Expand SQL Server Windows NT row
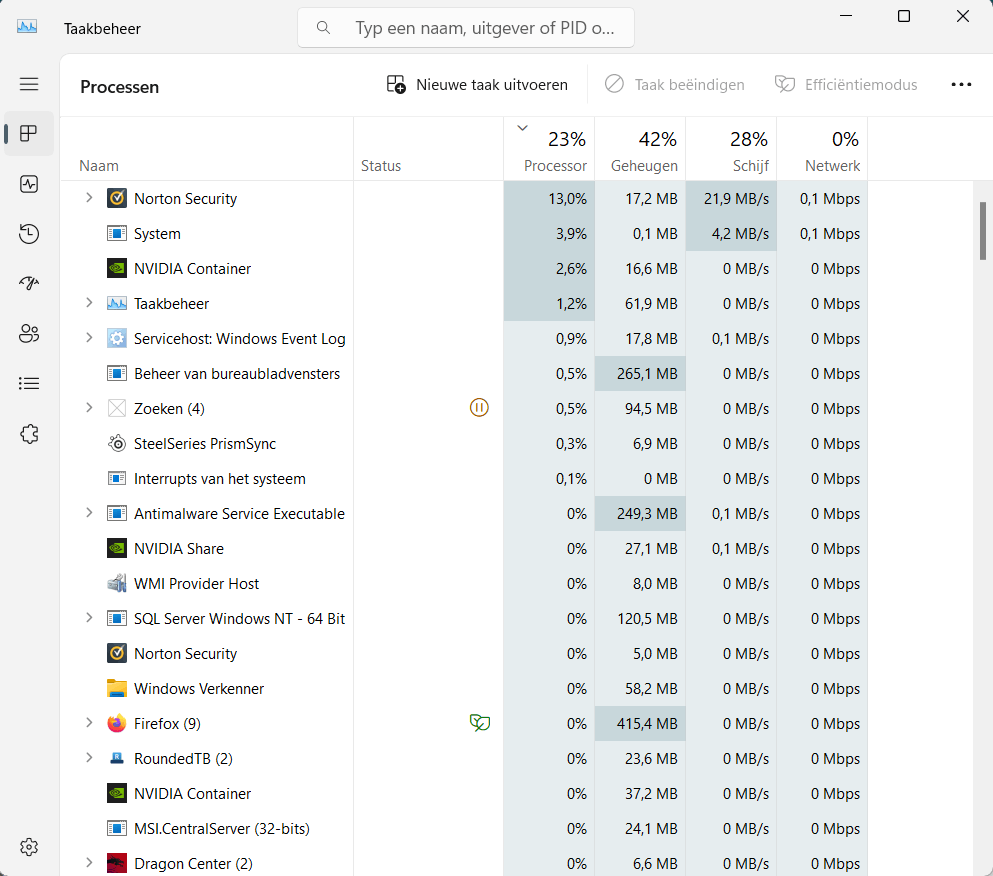This screenshot has height=876, width=993. tap(89, 618)
